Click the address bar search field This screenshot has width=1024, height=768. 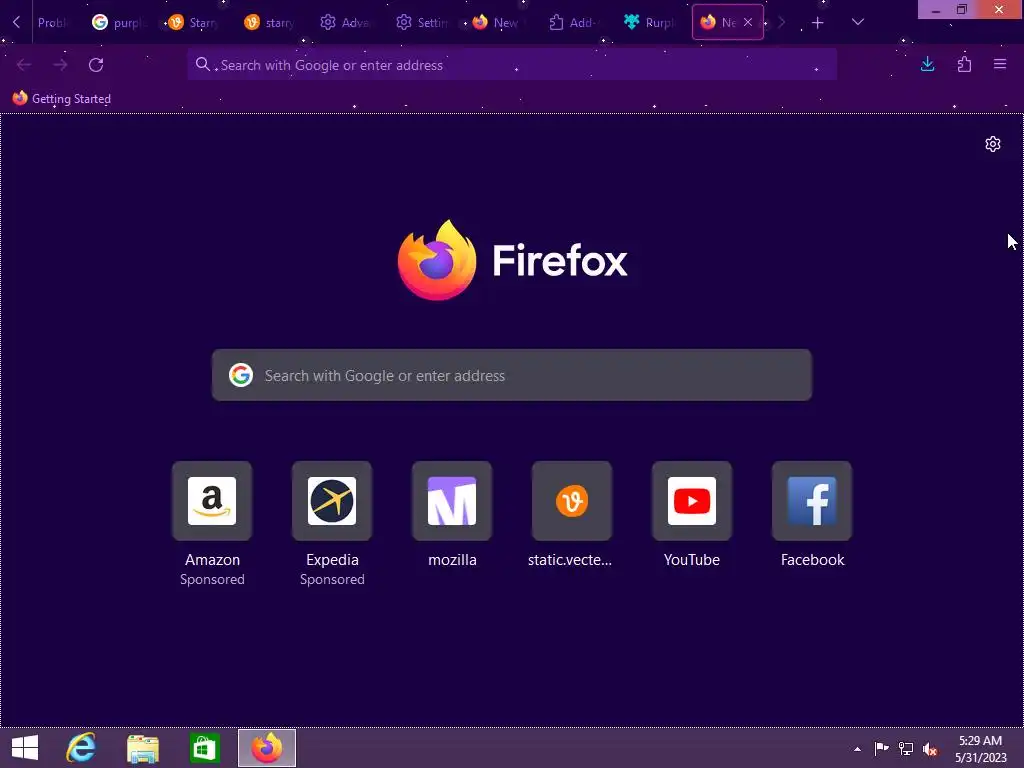pyautogui.click(x=511, y=65)
